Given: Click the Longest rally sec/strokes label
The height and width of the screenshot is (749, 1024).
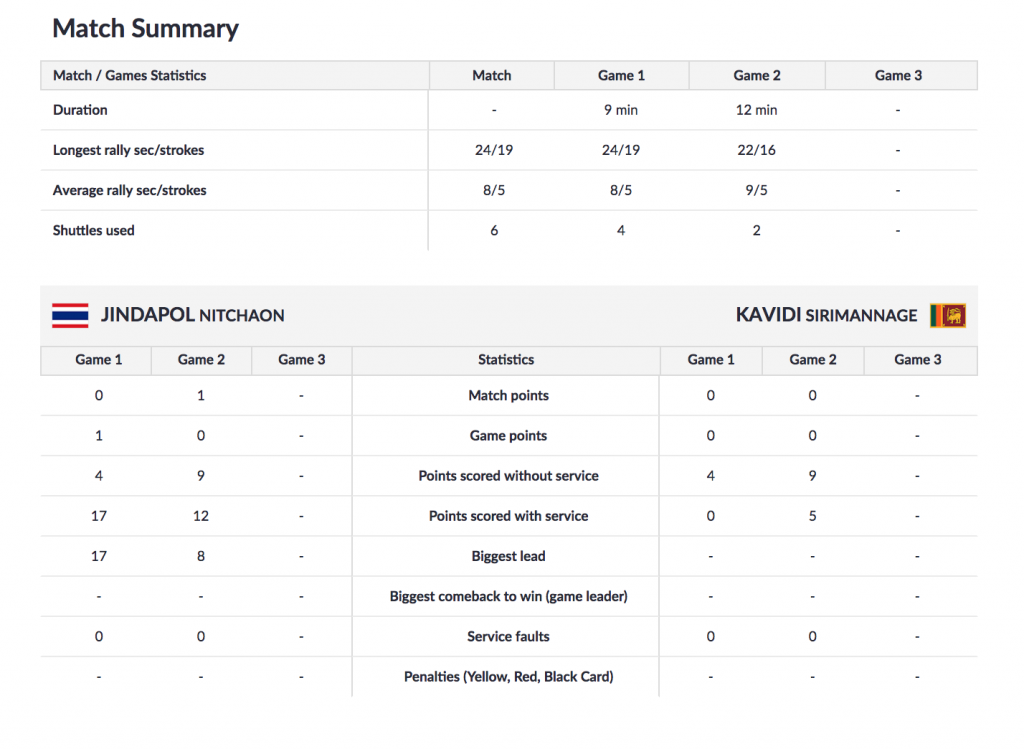Looking at the screenshot, I should 129,150.
